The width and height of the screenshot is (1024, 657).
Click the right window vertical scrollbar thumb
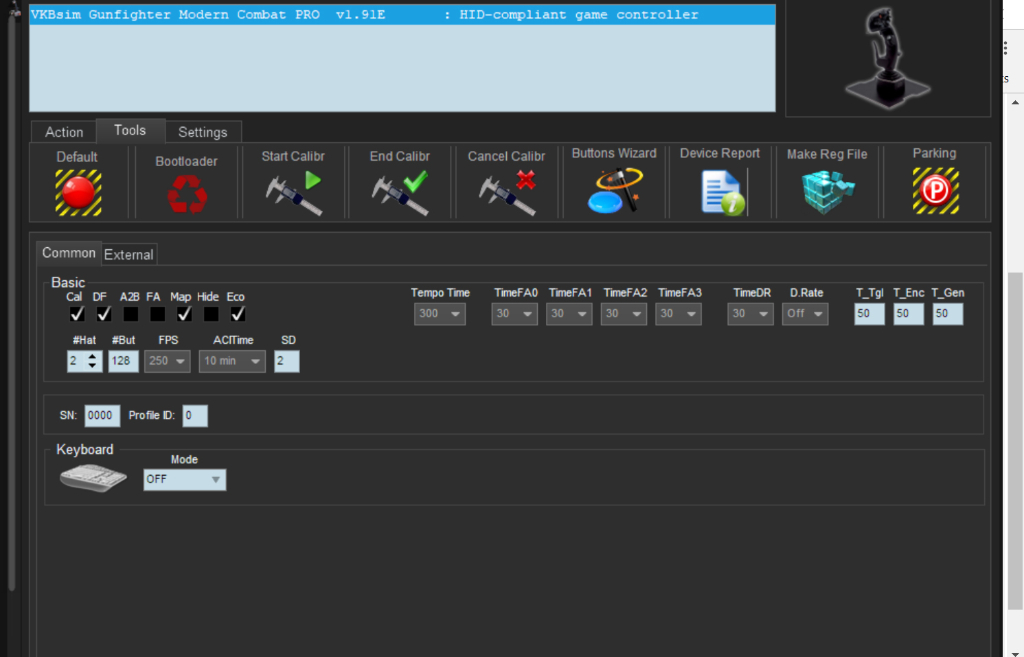pyautogui.click(x=1015, y=441)
